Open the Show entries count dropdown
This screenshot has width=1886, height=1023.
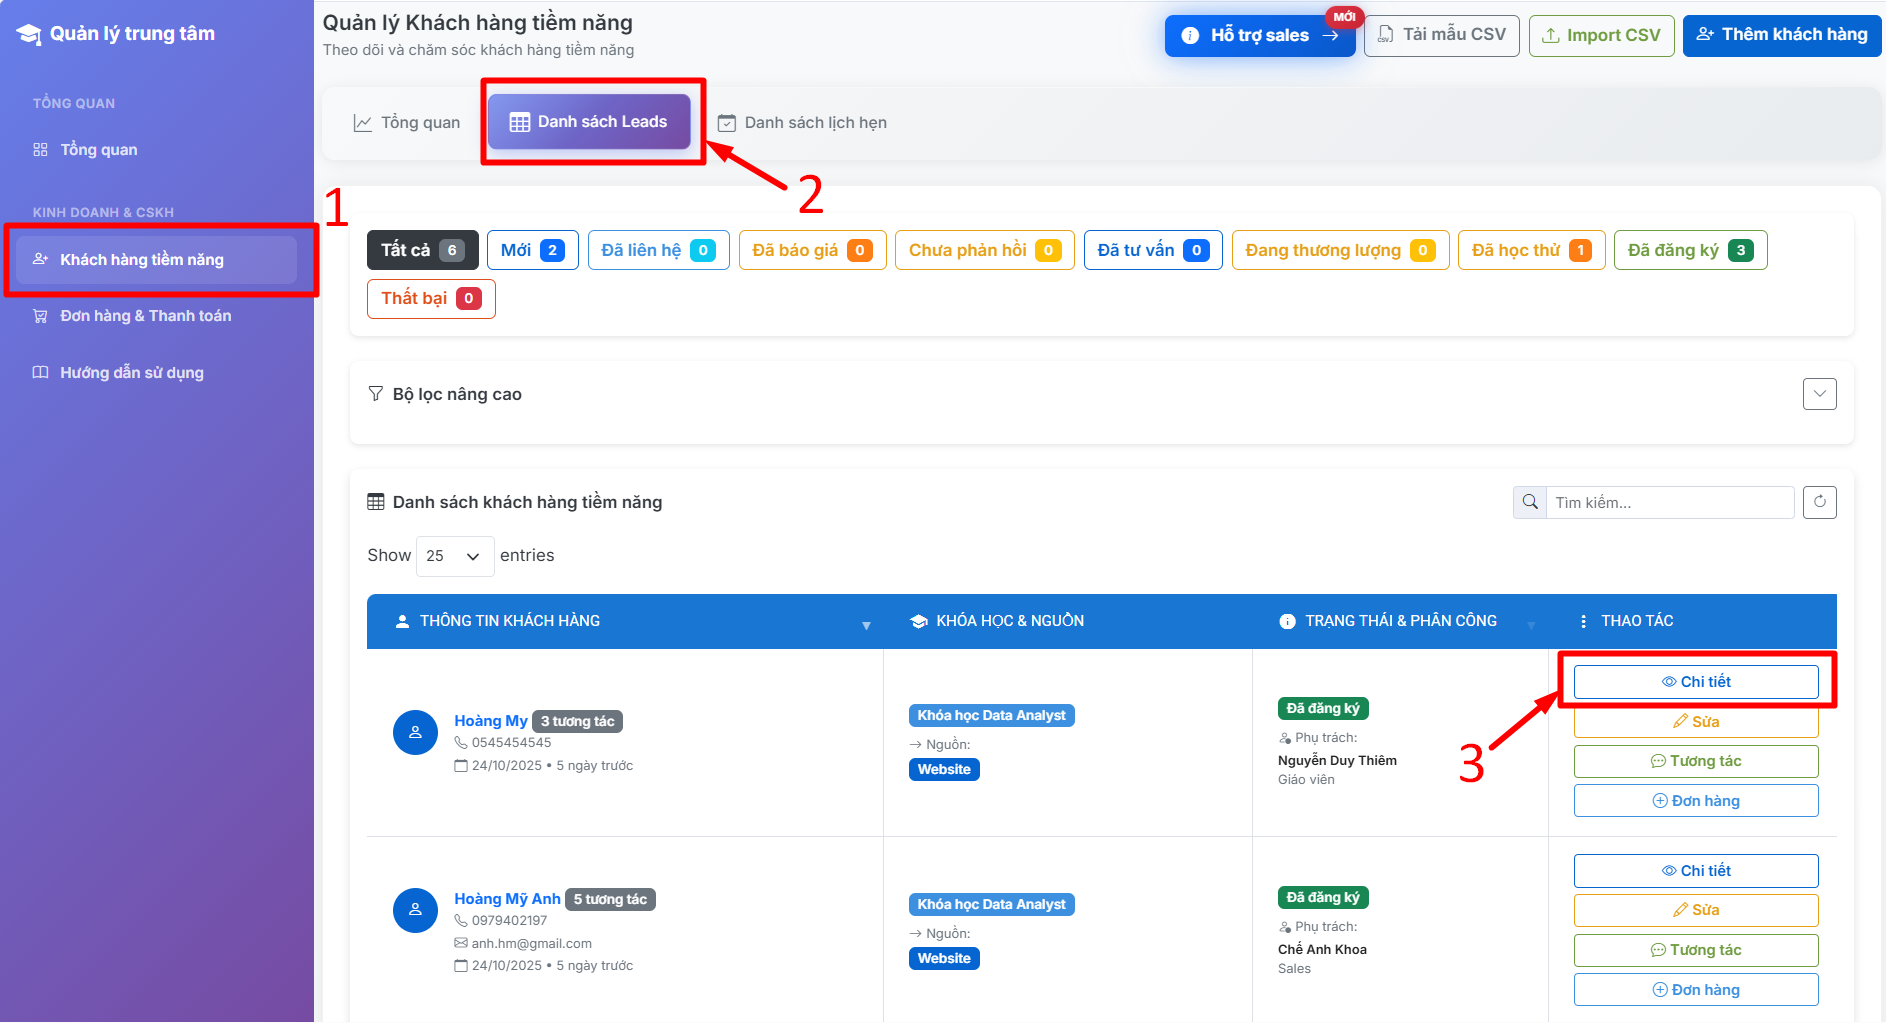pos(454,556)
